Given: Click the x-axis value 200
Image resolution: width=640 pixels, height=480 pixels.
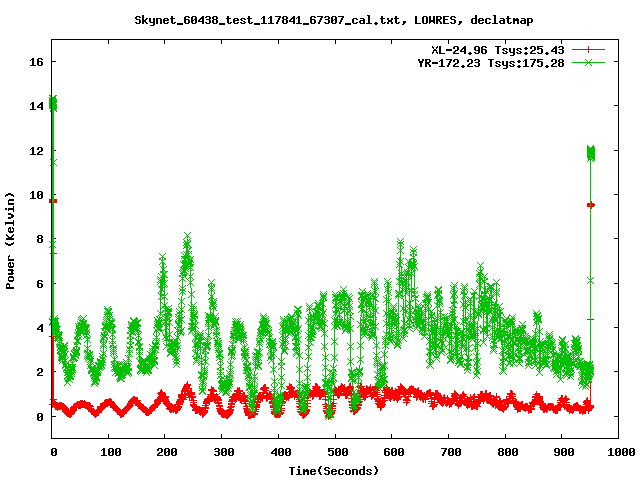Looking at the screenshot, I should (x=167, y=452).
